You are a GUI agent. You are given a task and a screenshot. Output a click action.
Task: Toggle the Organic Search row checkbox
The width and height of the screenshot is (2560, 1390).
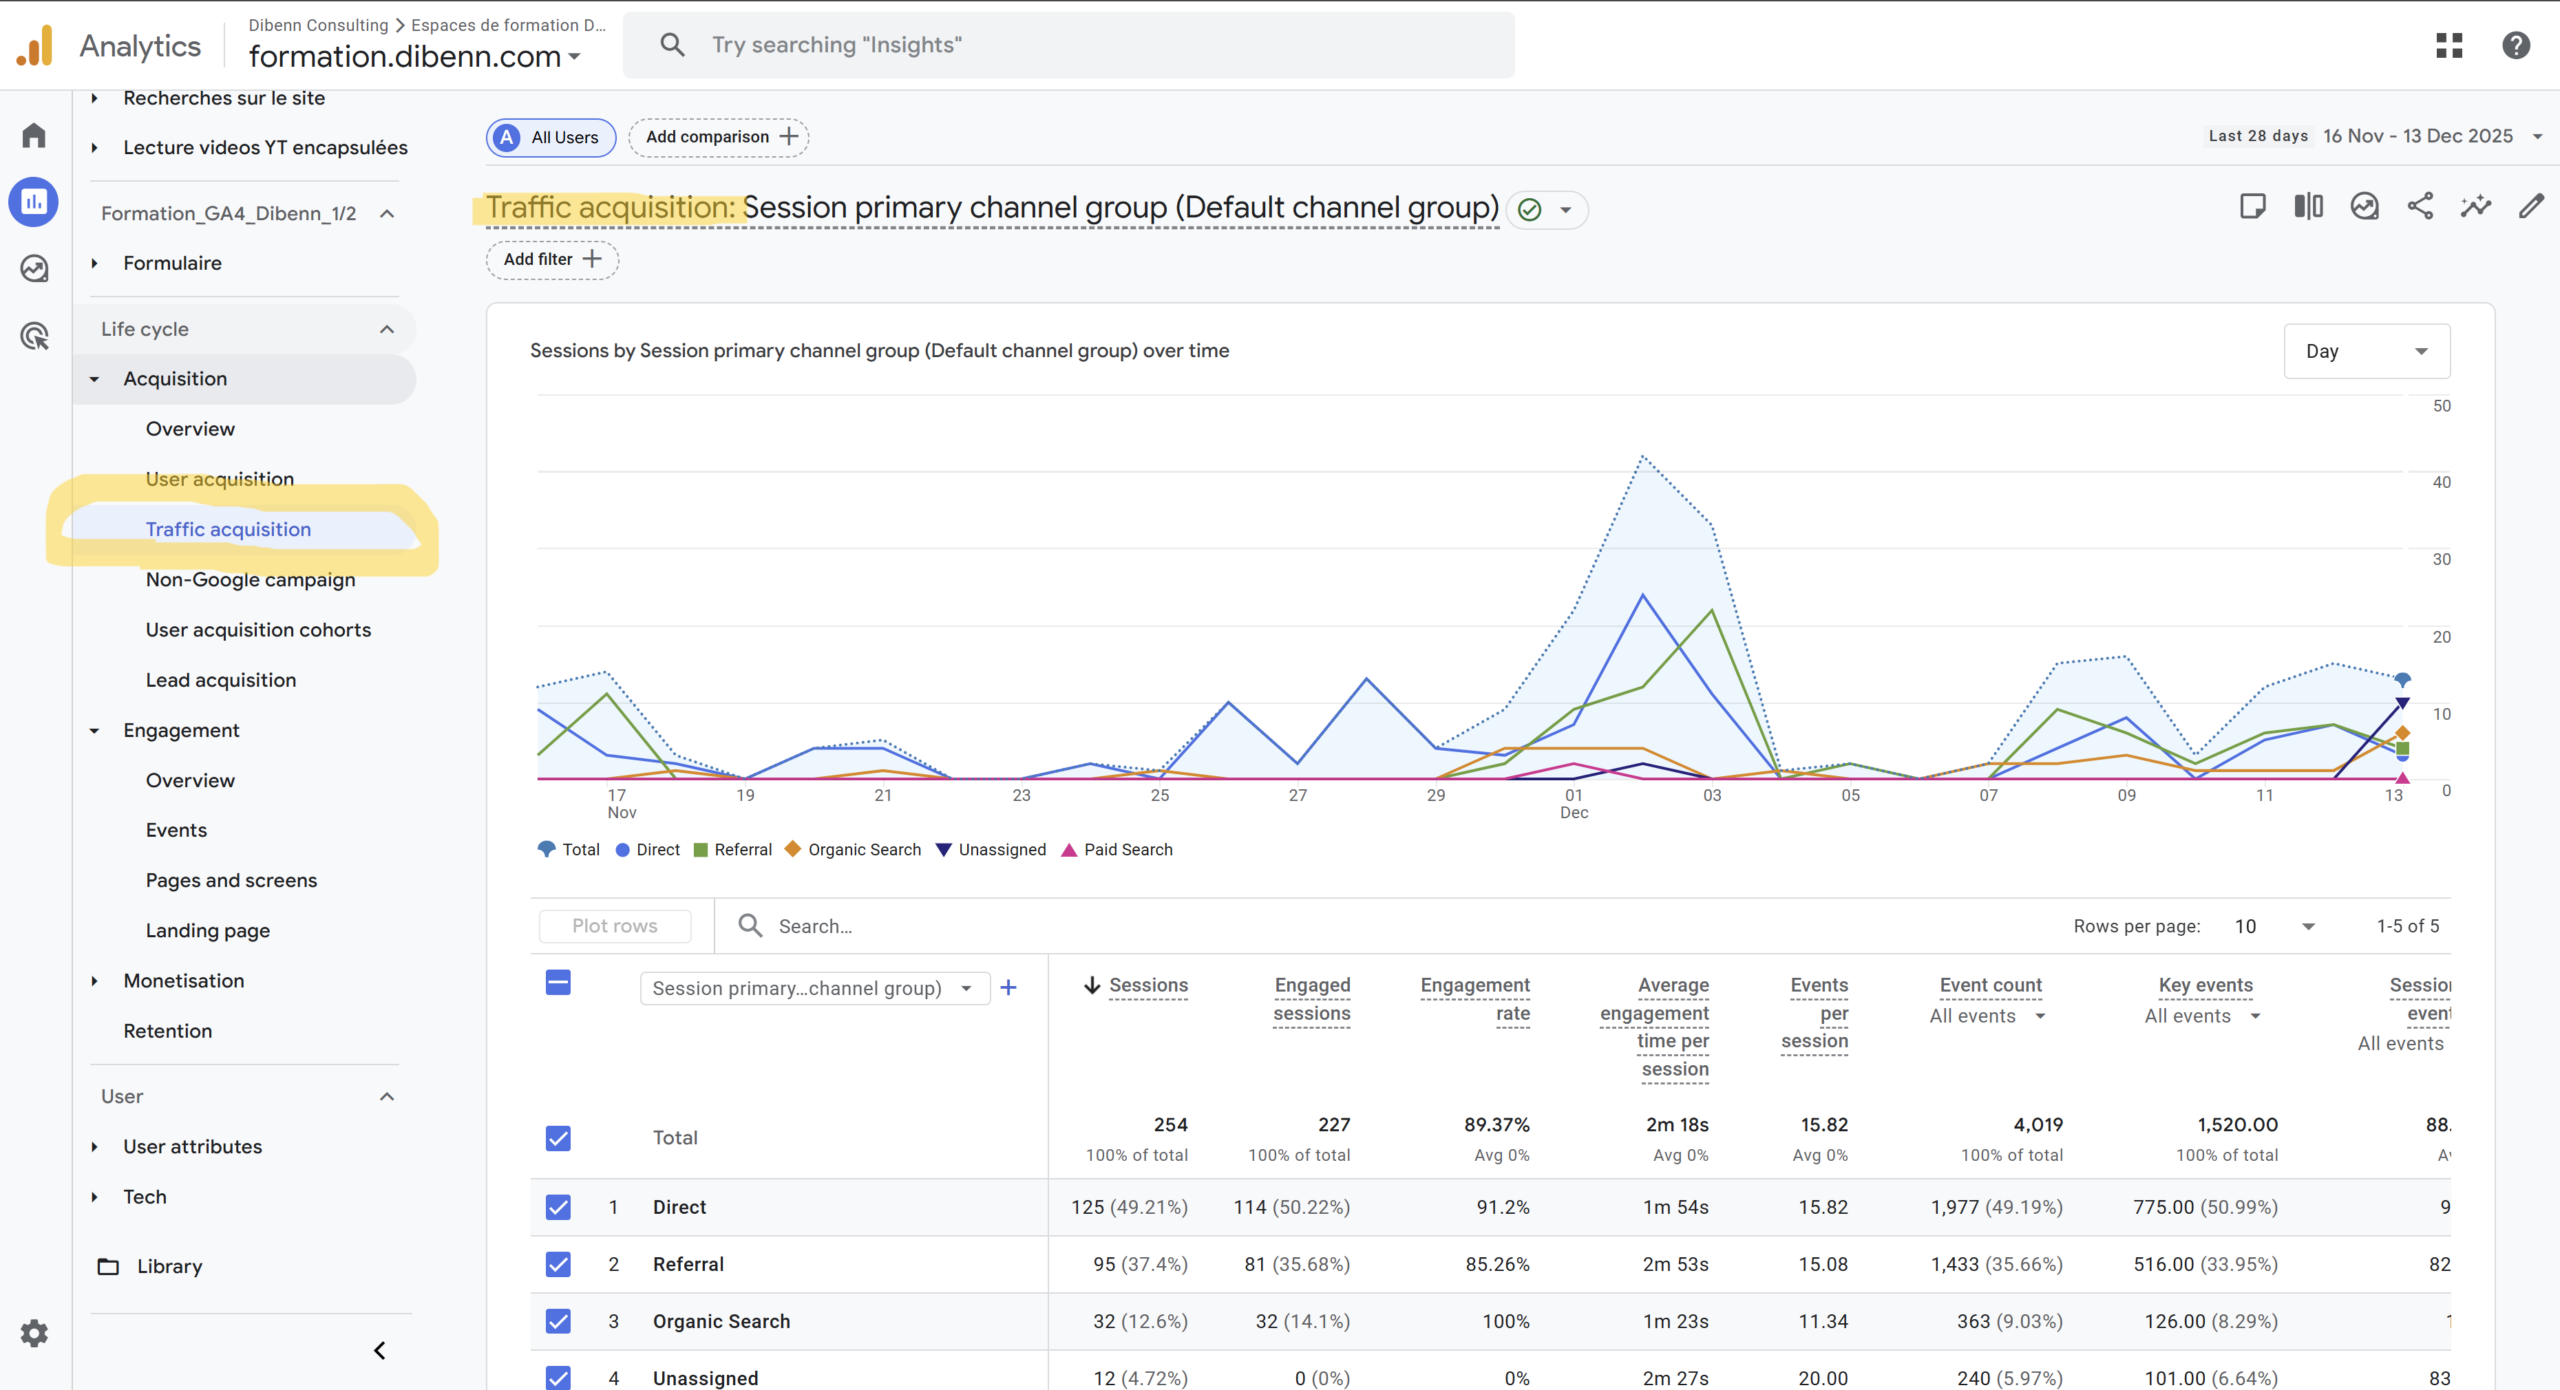pos(558,1321)
